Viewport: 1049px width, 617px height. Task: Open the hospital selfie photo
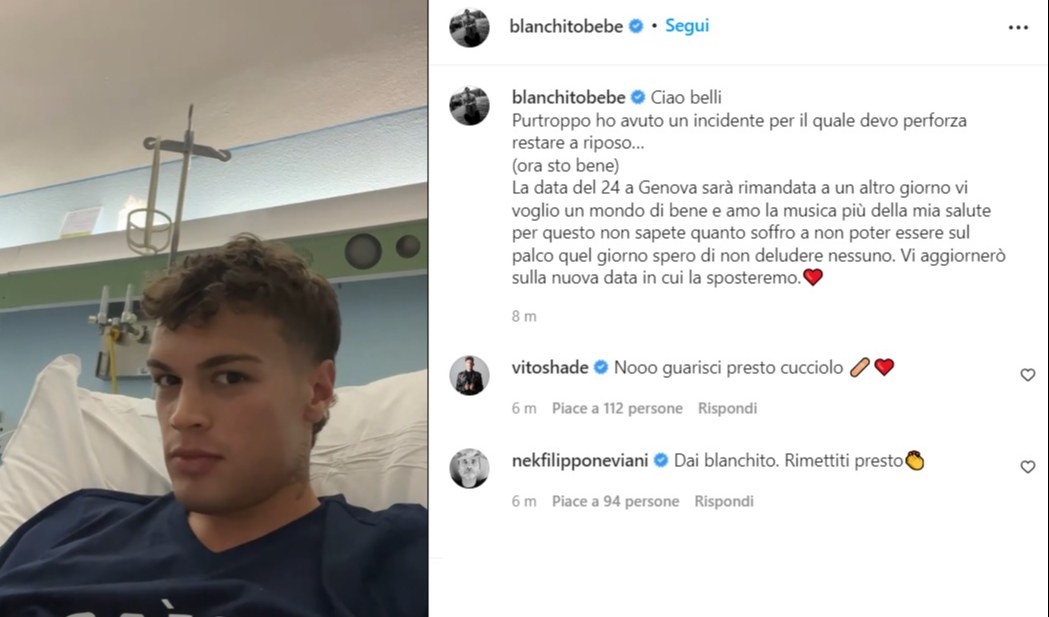pyautogui.click(x=214, y=308)
